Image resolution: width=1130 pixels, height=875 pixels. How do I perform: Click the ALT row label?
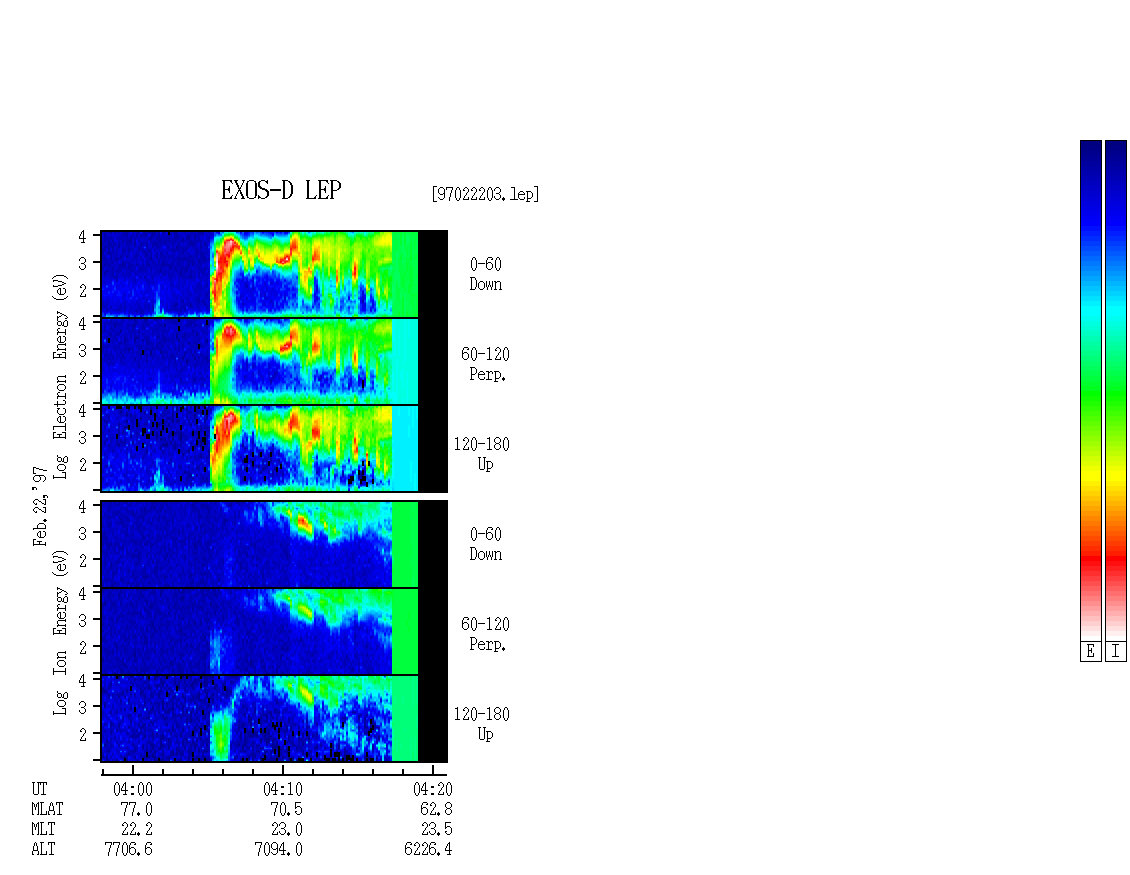[x=43, y=849]
